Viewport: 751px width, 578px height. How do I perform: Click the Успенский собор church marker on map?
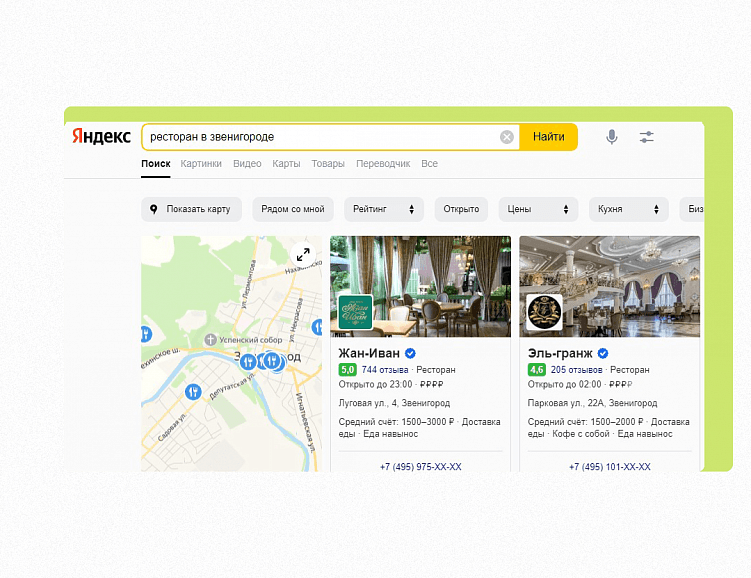pos(210,340)
